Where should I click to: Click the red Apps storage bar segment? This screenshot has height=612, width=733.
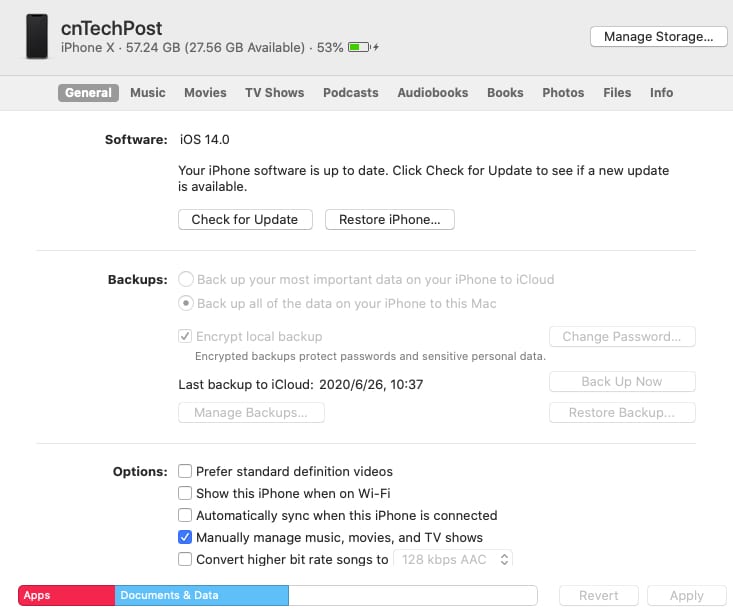66,596
